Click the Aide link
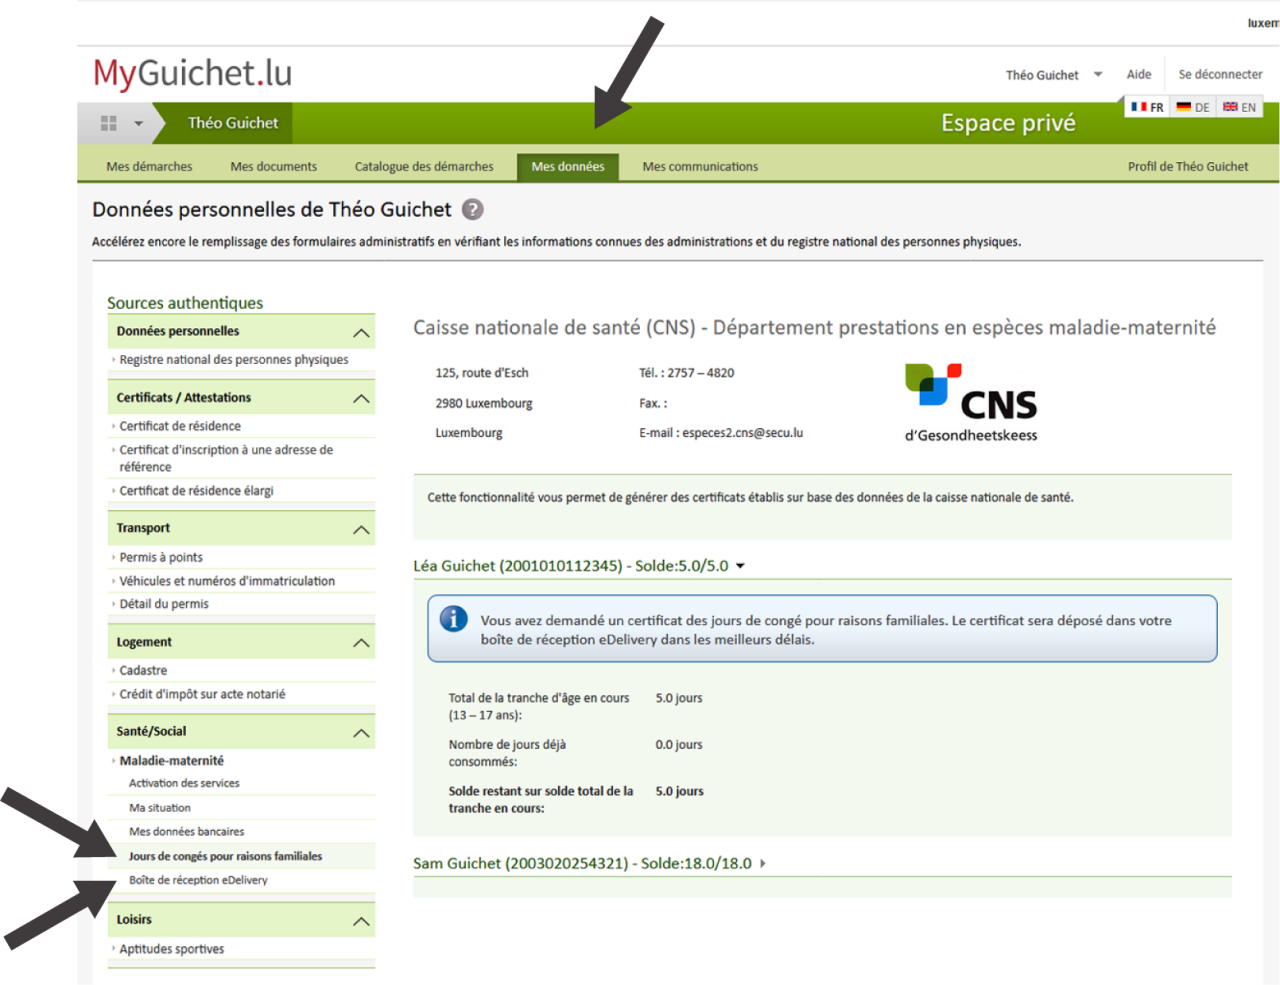The height and width of the screenshot is (985, 1280). tap(1139, 74)
